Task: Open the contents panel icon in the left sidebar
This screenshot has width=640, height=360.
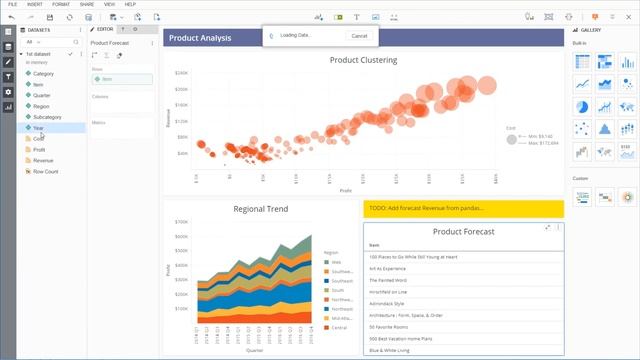Action: [8, 32]
